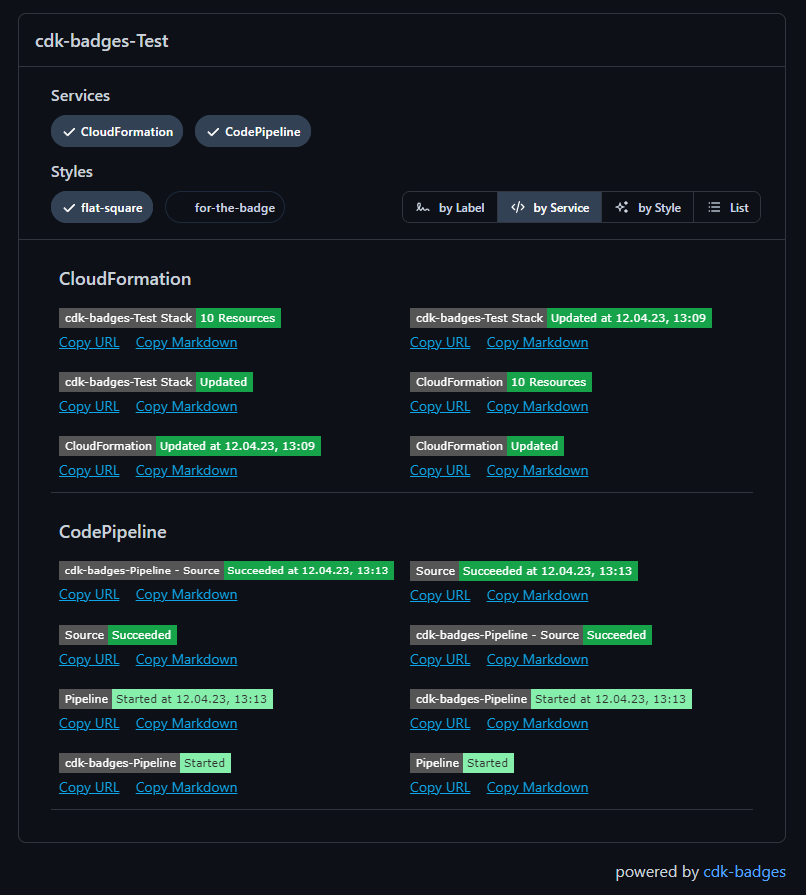The height and width of the screenshot is (895, 806).
Task: Copy URL for cdk-badges-Test Stack 10 Resources badge
Action: pos(89,342)
